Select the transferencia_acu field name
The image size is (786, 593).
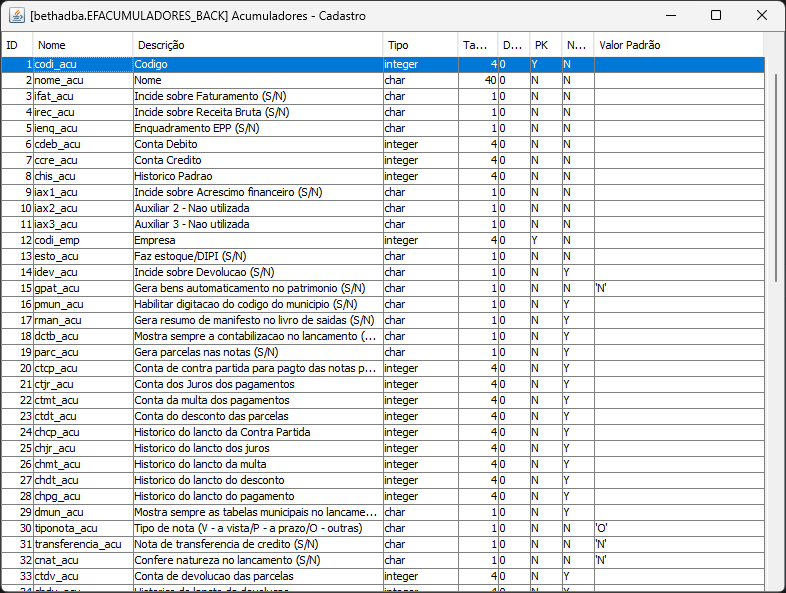(83, 545)
